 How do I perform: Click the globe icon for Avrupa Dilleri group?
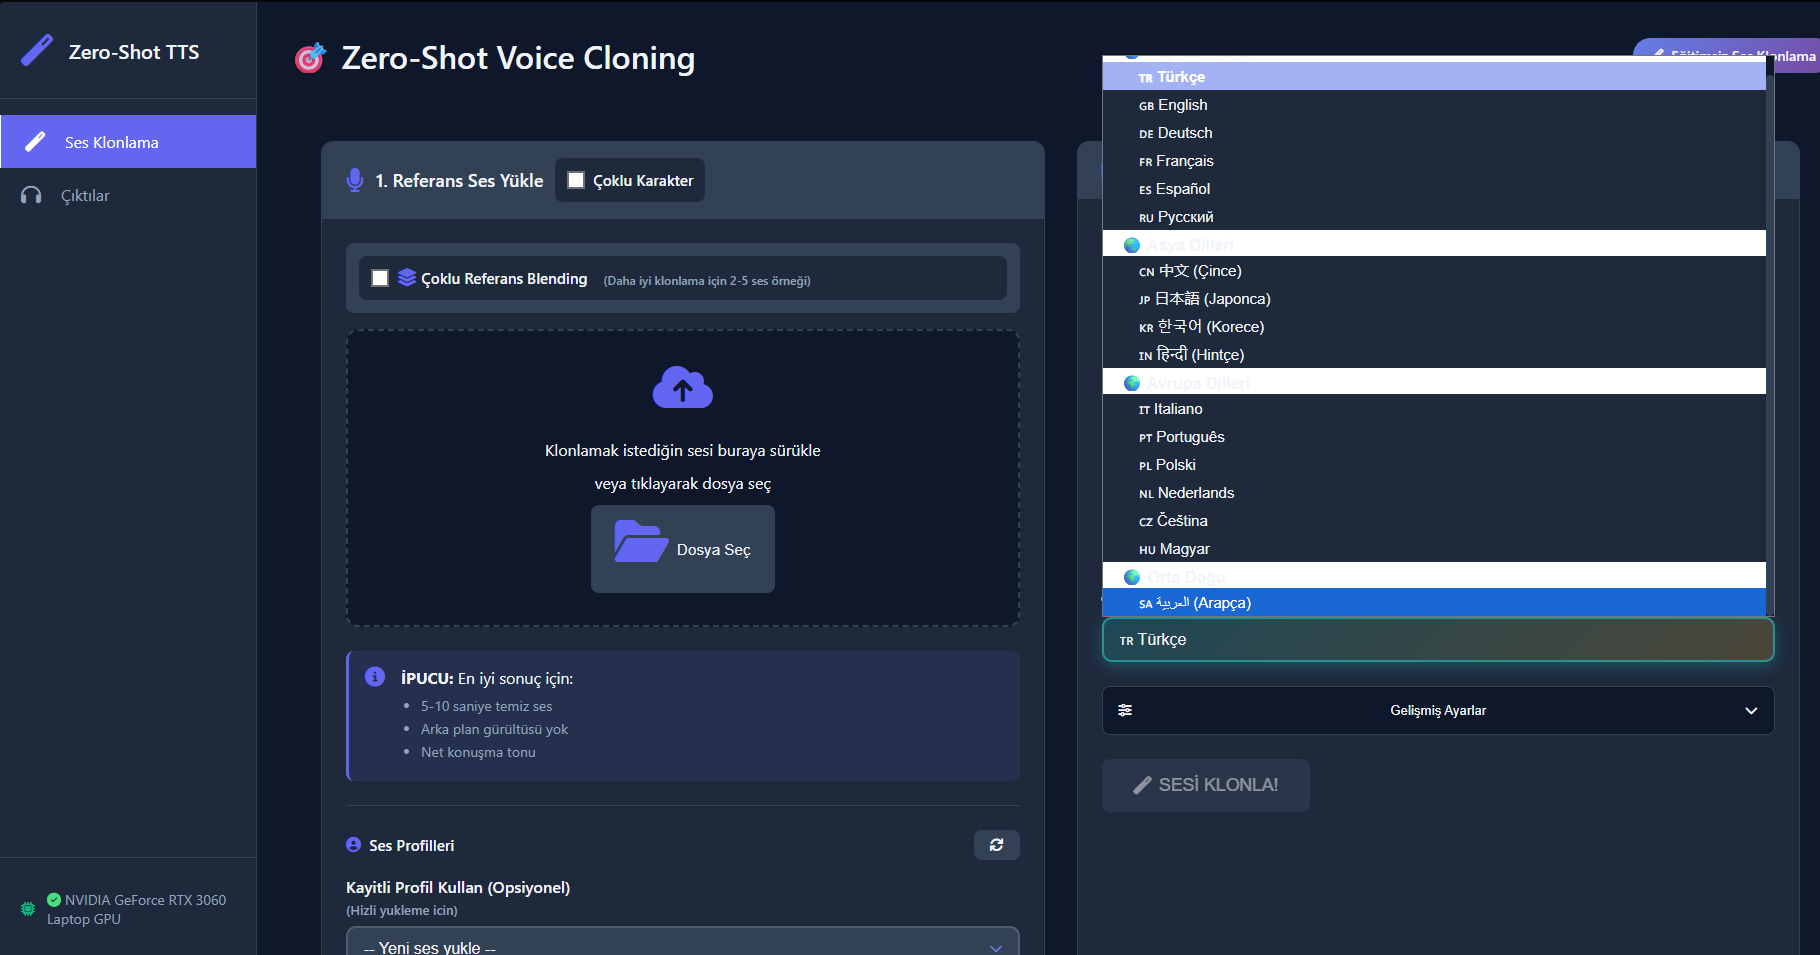[x=1132, y=383]
